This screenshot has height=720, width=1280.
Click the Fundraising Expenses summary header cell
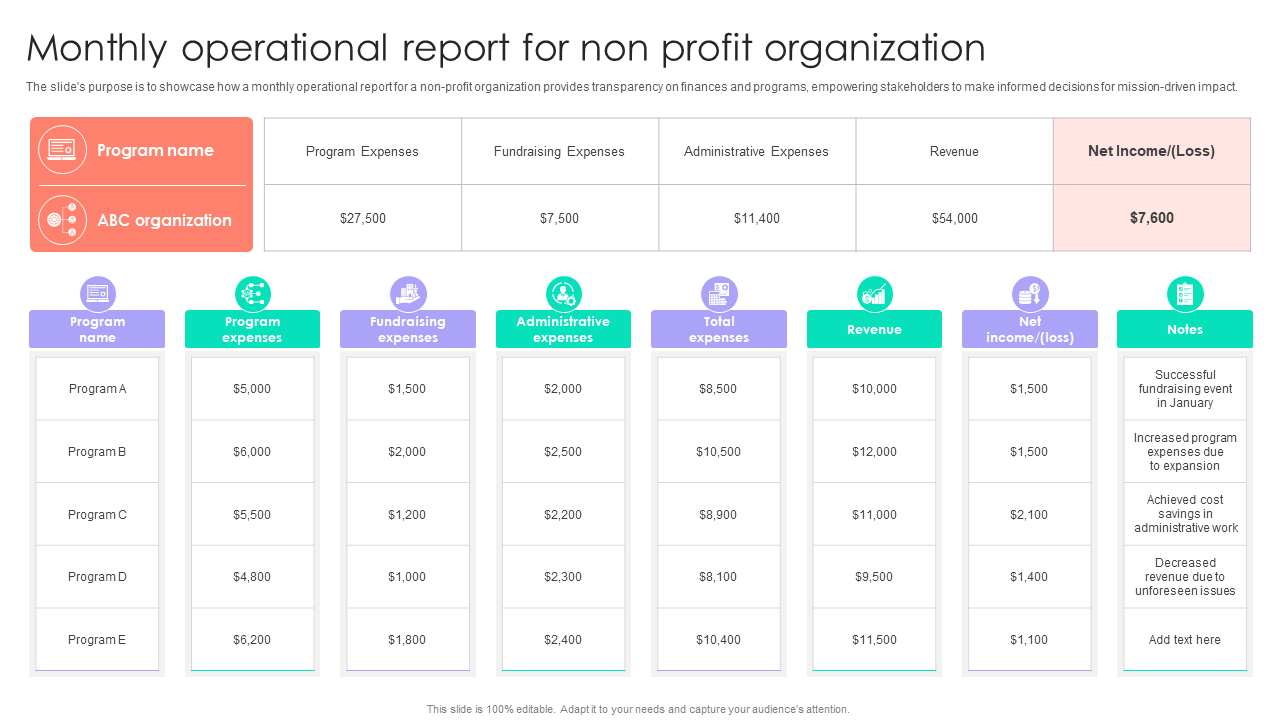[x=559, y=151]
